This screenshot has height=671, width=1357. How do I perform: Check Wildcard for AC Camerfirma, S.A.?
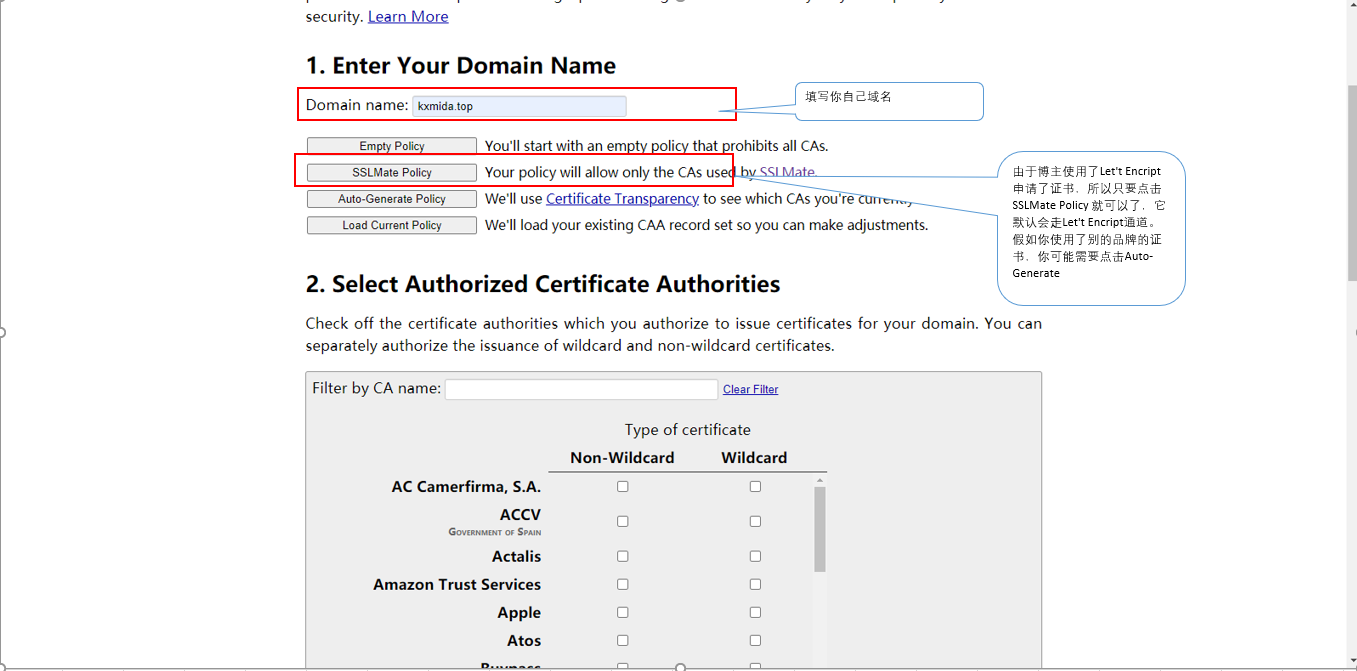(755, 486)
